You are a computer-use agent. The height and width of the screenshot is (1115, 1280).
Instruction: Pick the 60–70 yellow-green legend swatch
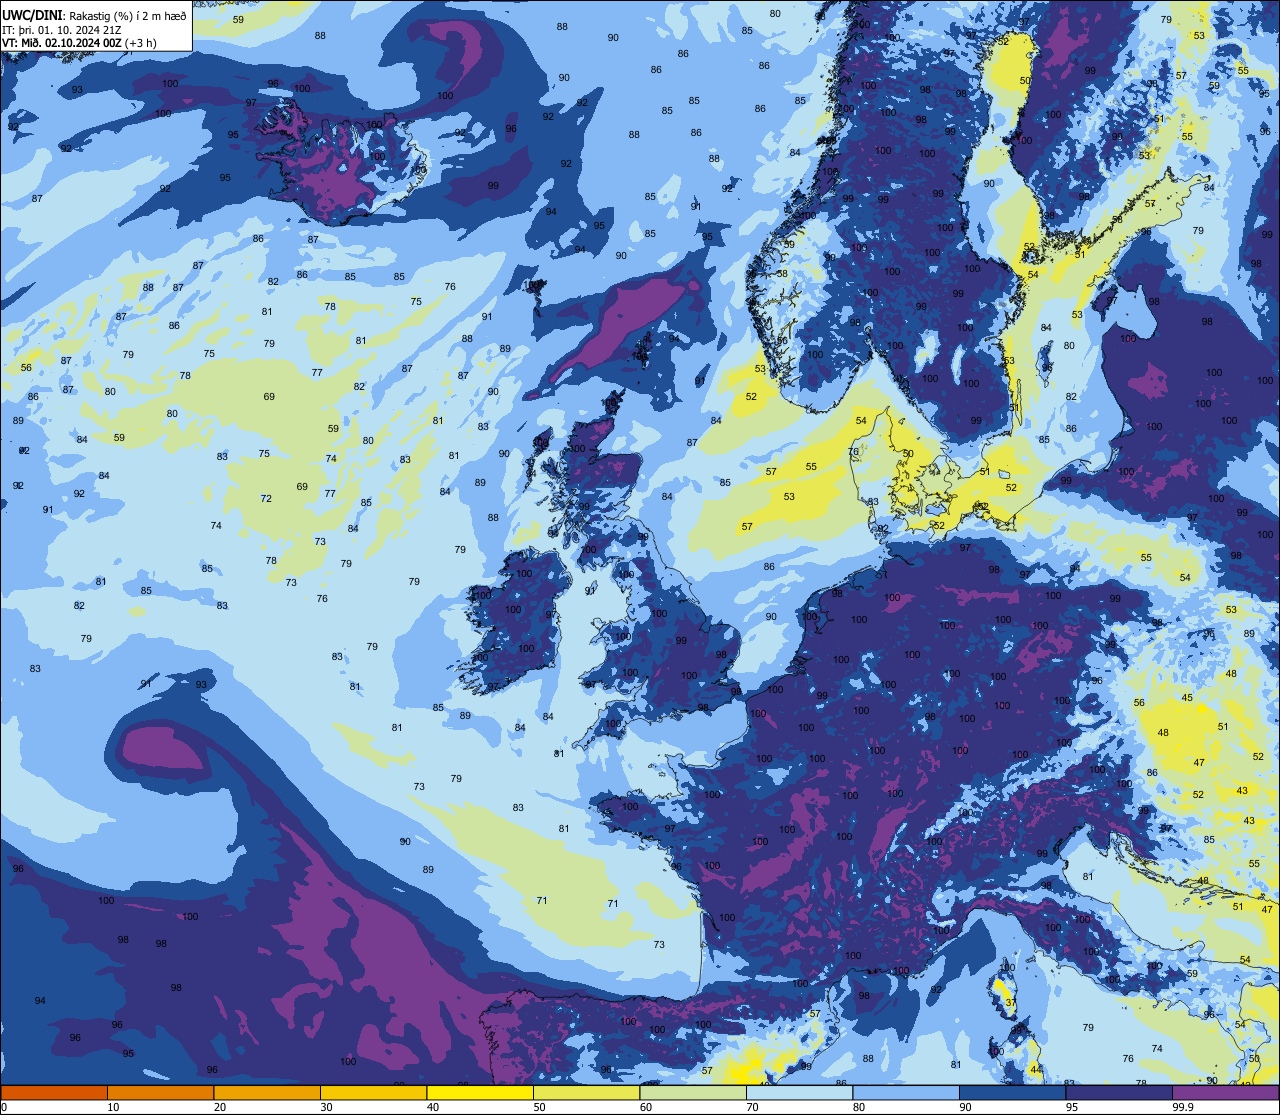pos(693,1093)
